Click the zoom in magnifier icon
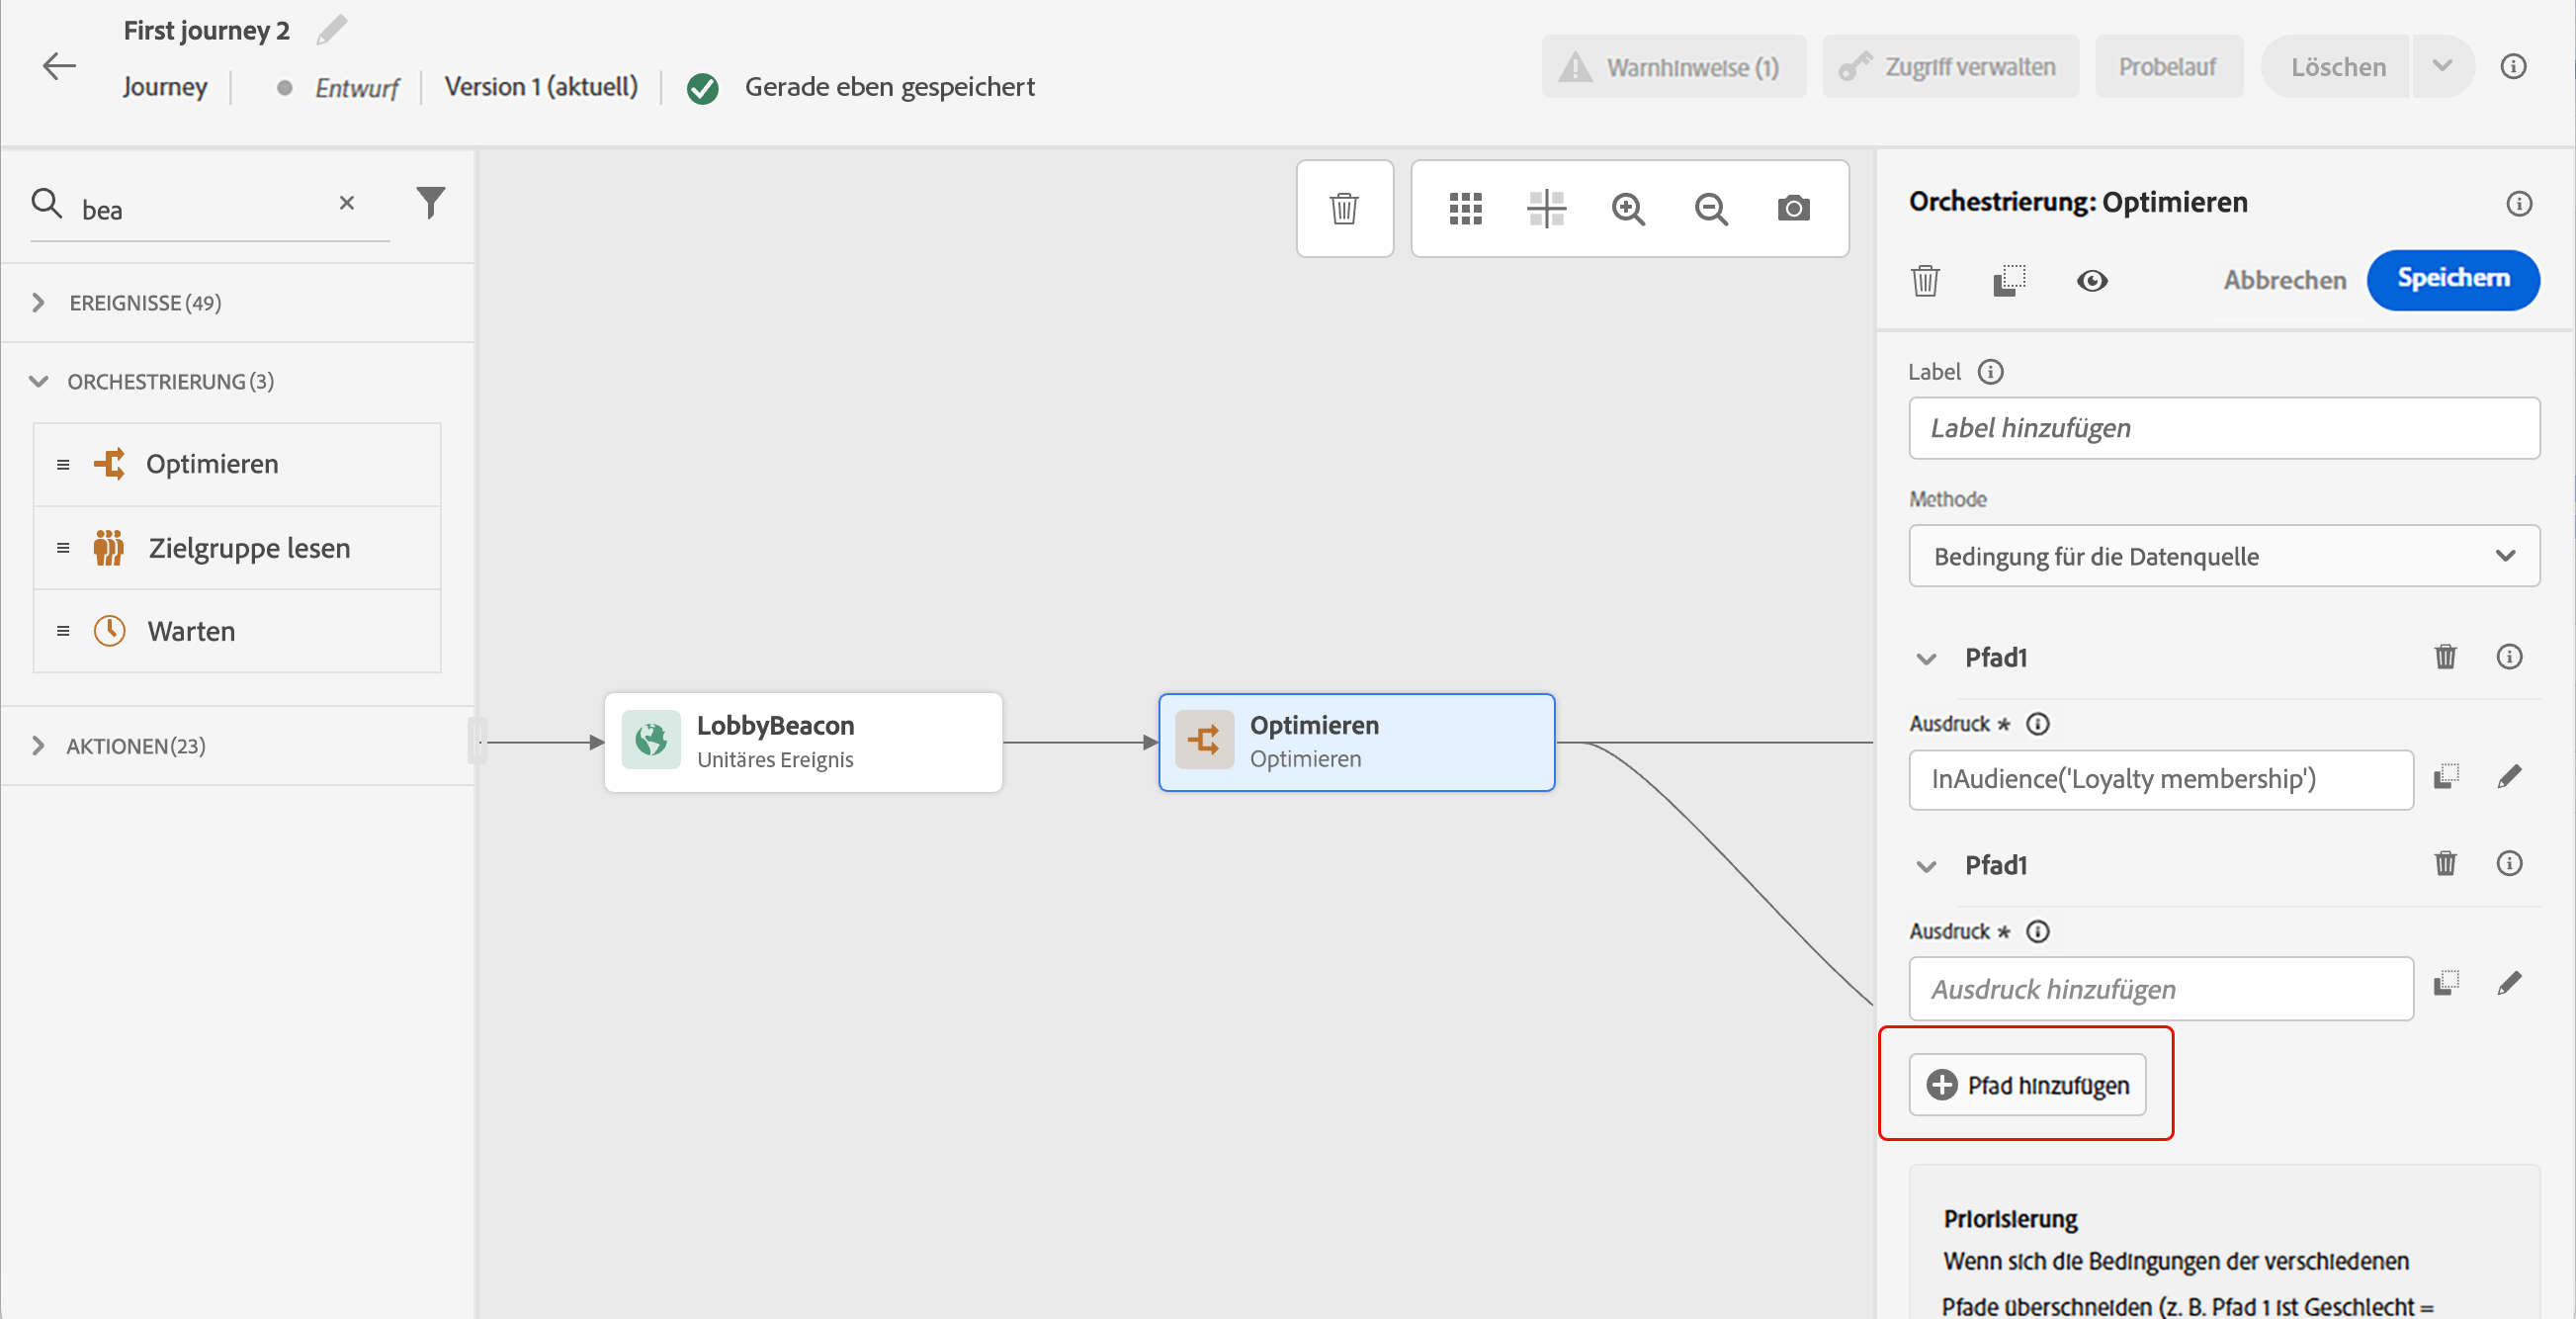The image size is (2576, 1319). [x=1628, y=209]
